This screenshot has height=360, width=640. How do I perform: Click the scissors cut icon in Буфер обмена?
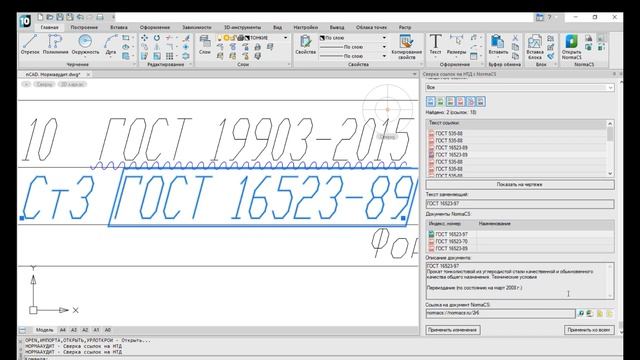515,38
